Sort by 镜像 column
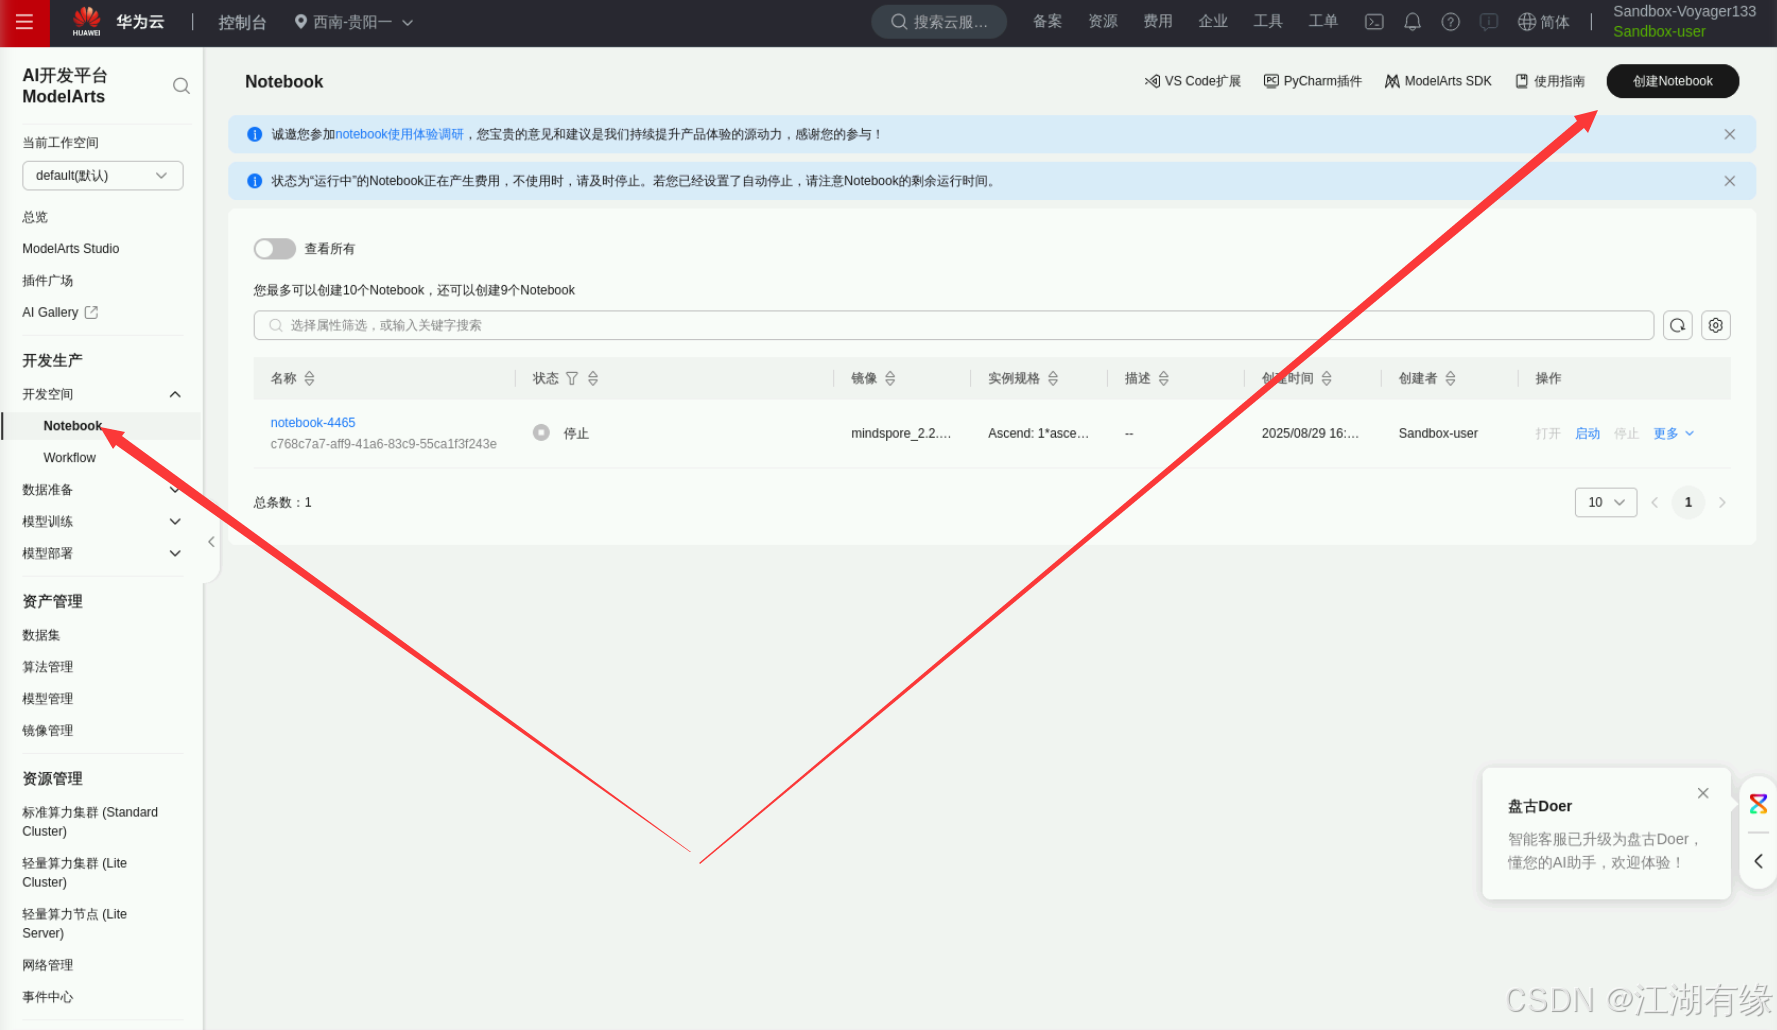The height and width of the screenshot is (1030, 1777). [x=890, y=378]
